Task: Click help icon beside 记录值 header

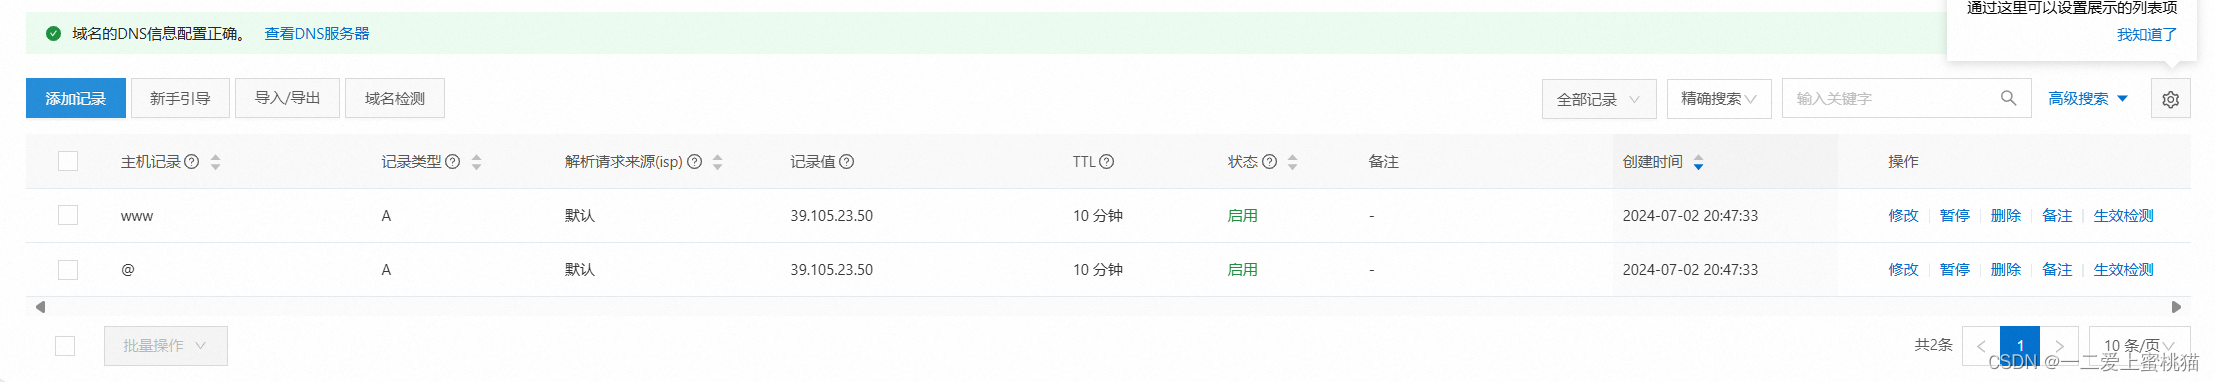Action: point(847,161)
